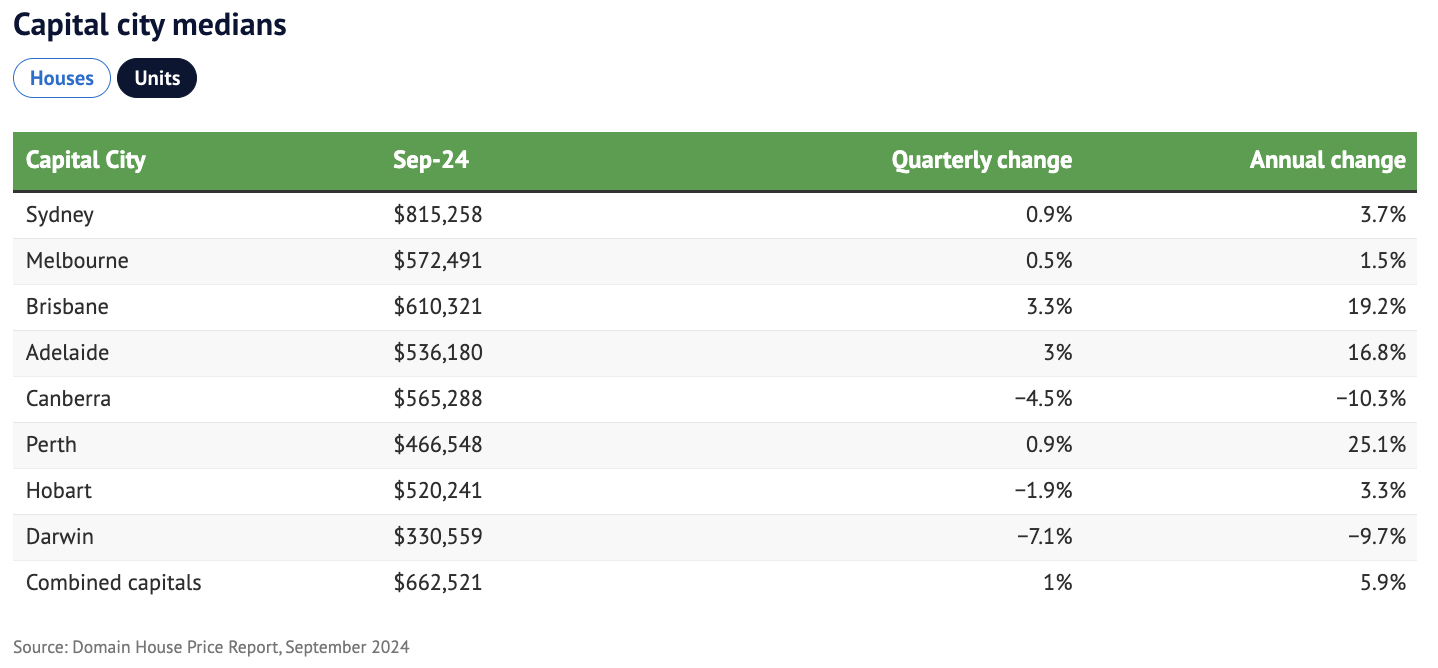This screenshot has height=668, width=1438.
Task: Click the Canberra row label
Action: click(x=68, y=399)
